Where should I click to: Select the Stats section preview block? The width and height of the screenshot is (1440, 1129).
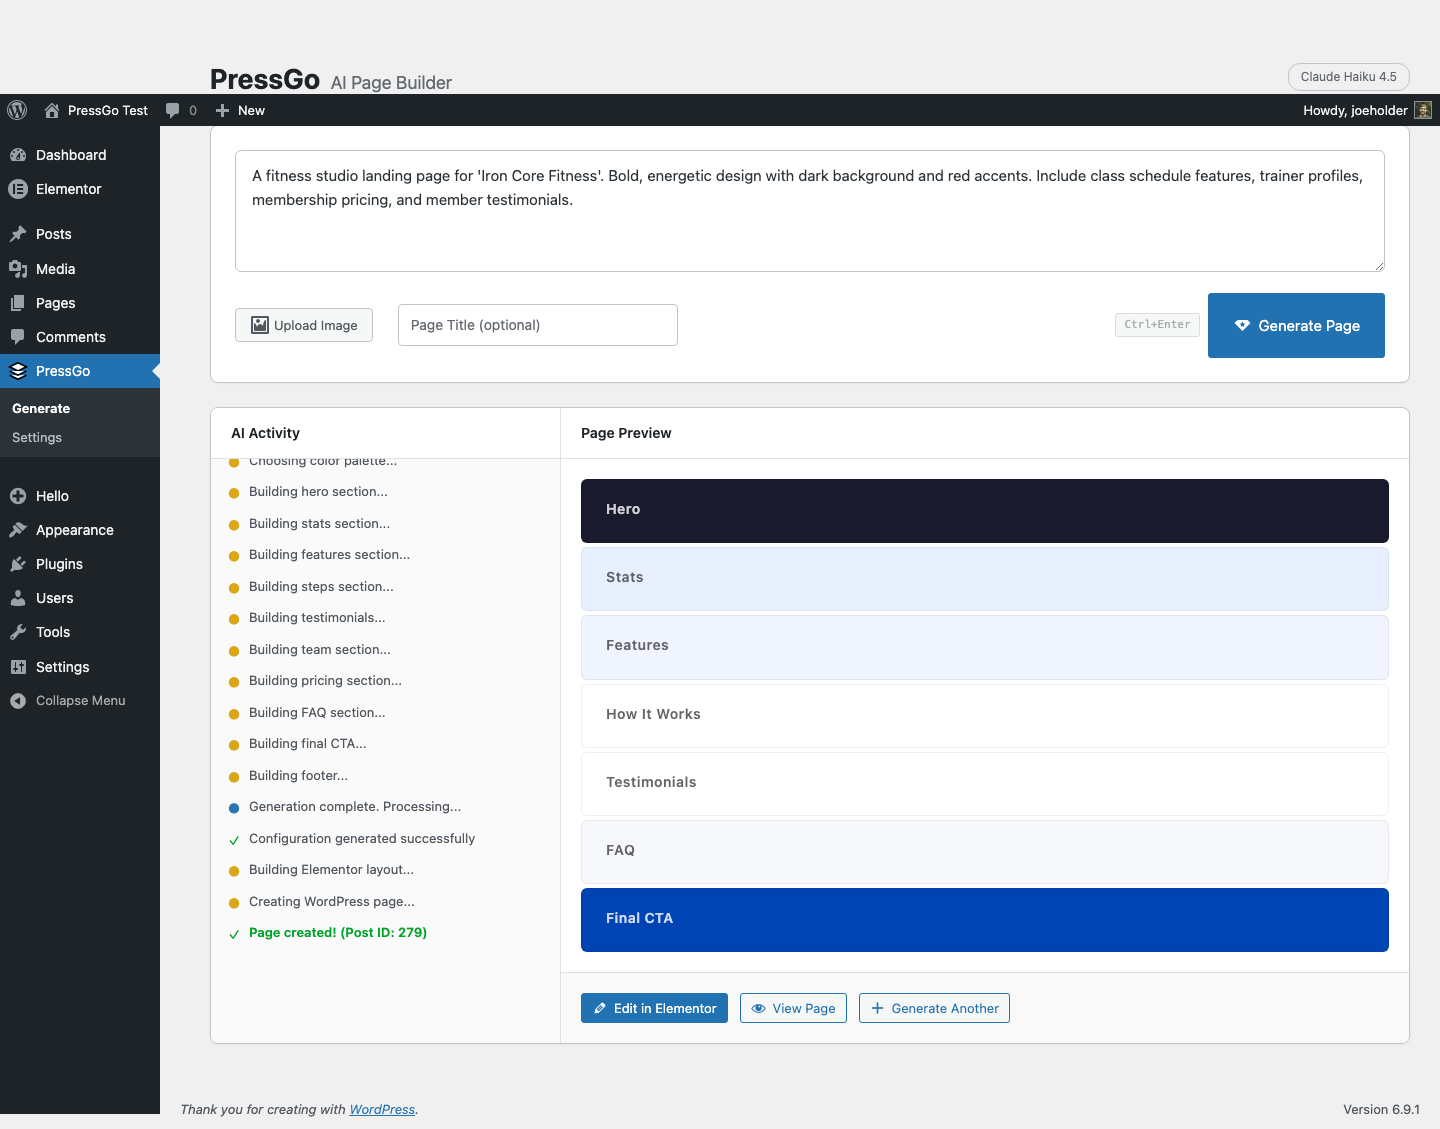point(985,579)
